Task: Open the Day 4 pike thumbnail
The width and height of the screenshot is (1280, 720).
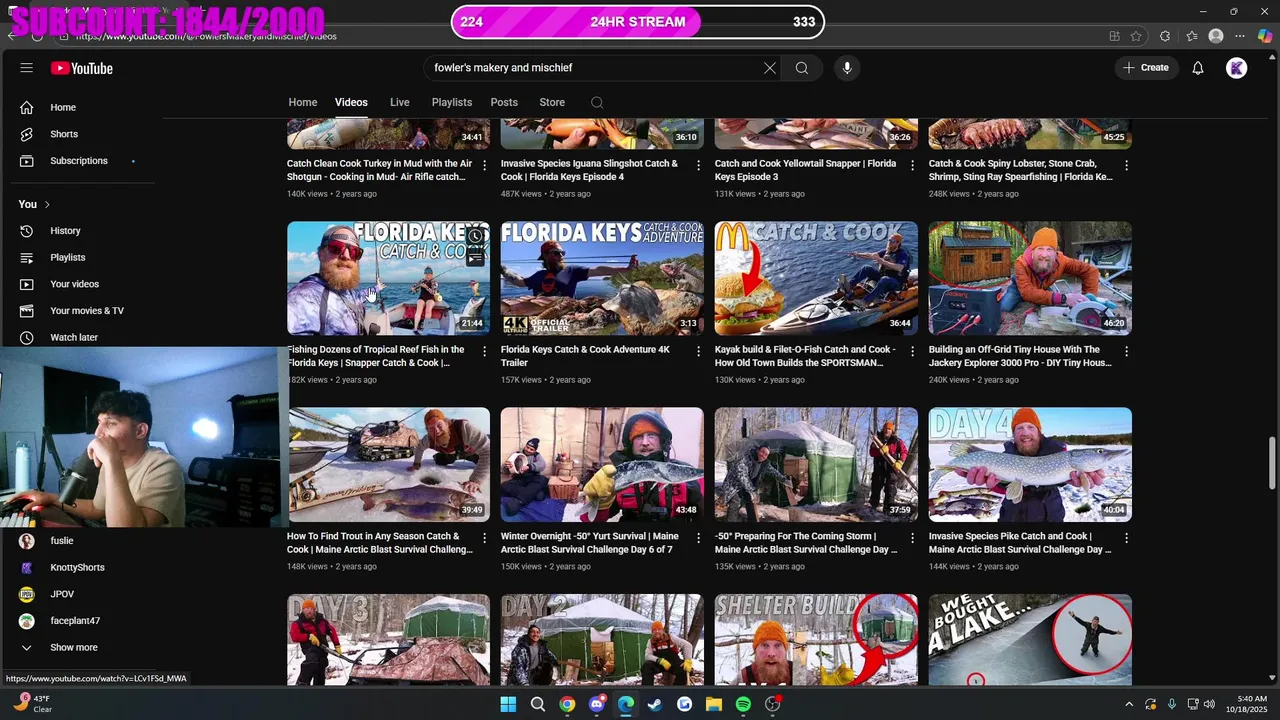Action: 1030,464
